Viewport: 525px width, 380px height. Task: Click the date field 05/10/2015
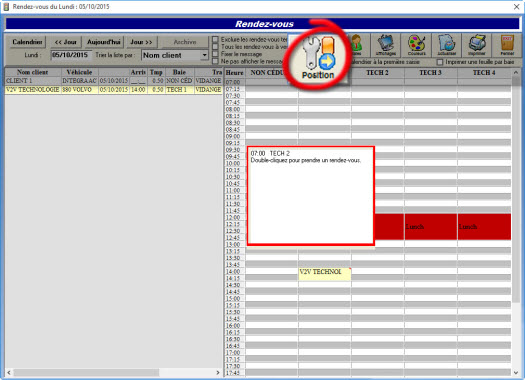70,55
